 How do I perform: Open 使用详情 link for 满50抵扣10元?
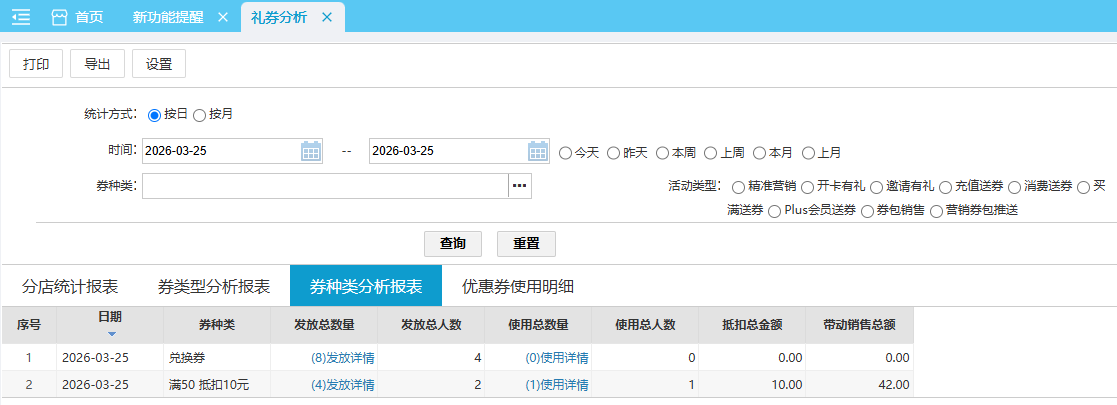click(556, 384)
